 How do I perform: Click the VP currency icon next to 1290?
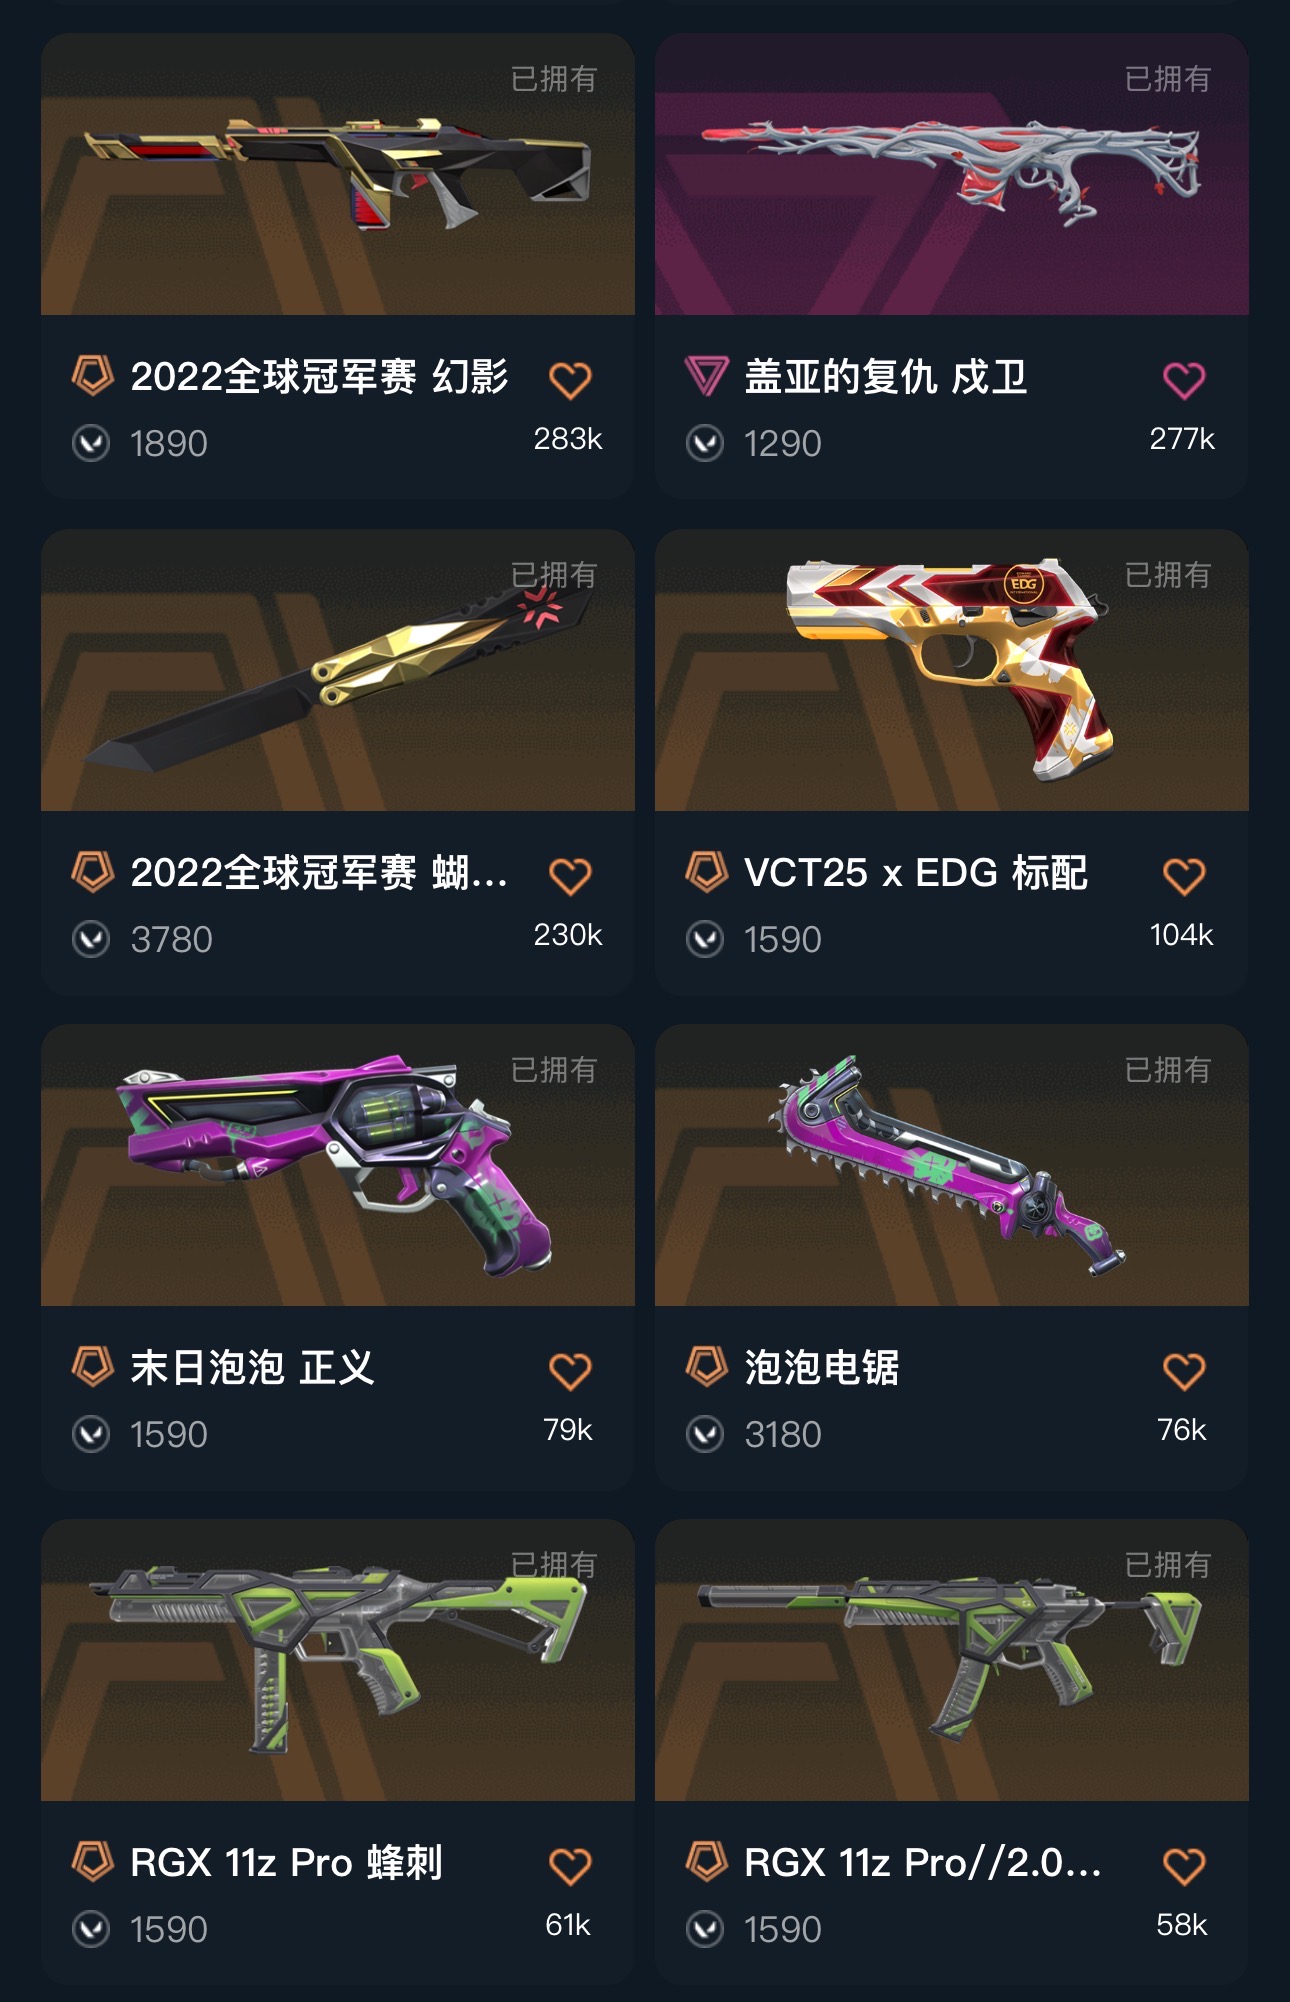point(705,443)
